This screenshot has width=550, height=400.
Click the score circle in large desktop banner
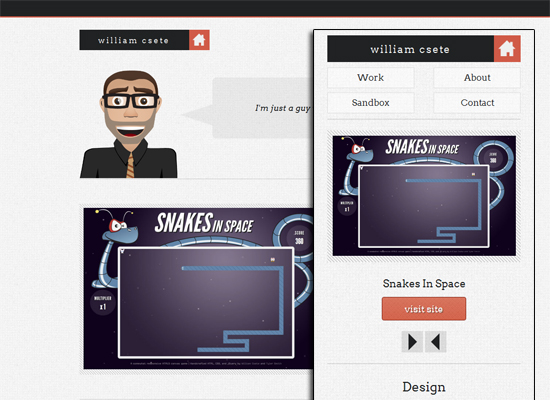point(299,238)
